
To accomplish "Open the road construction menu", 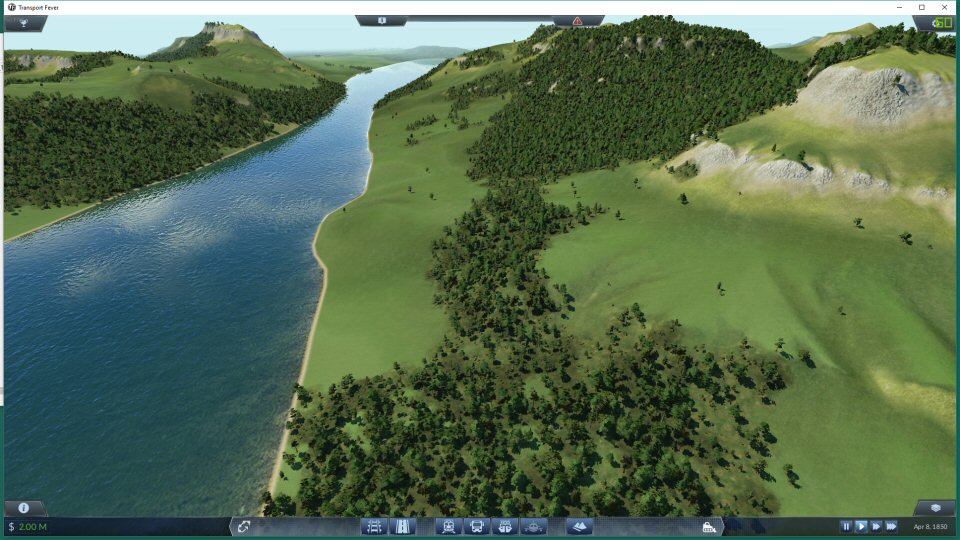I will (402, 527).
